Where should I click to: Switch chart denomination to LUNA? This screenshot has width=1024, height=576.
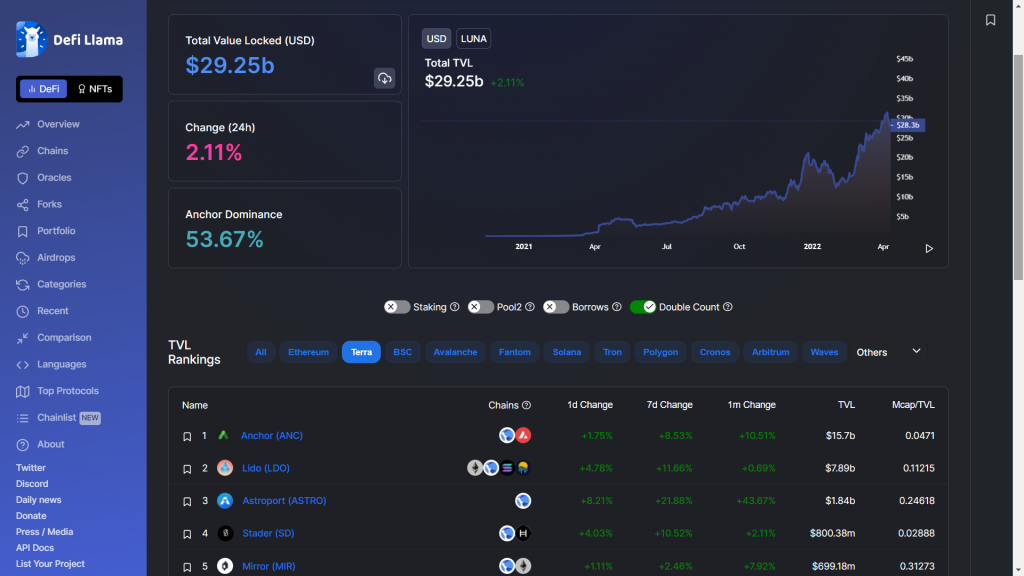point(473,39)
